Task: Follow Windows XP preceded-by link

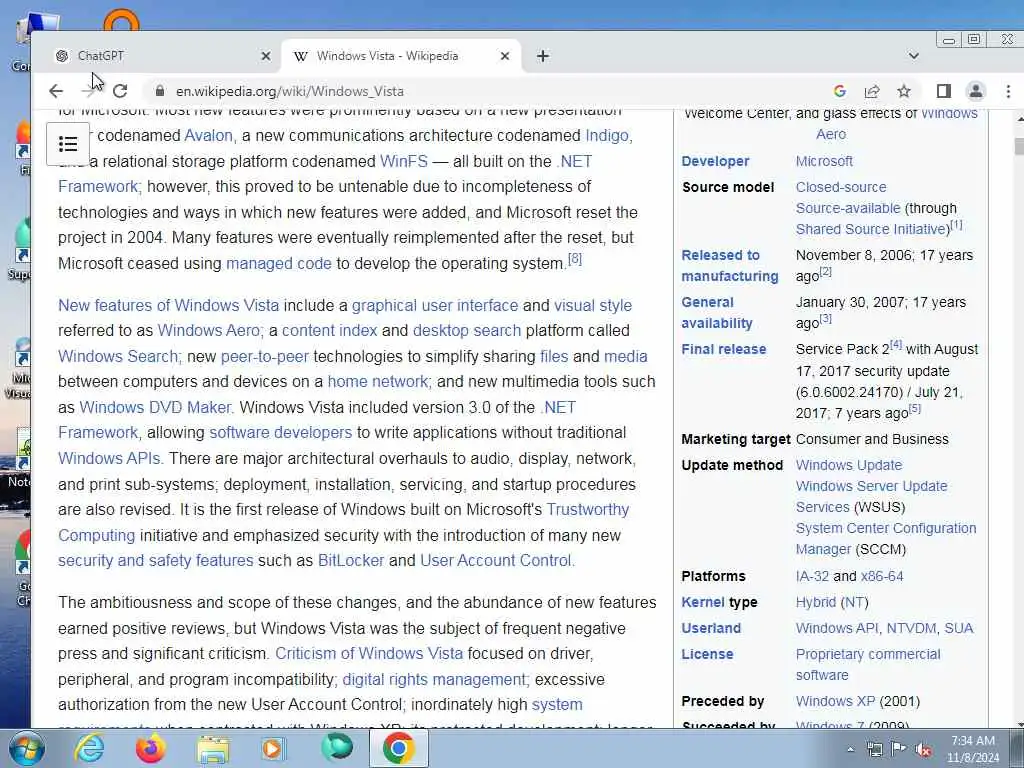Action: (835, 702)
